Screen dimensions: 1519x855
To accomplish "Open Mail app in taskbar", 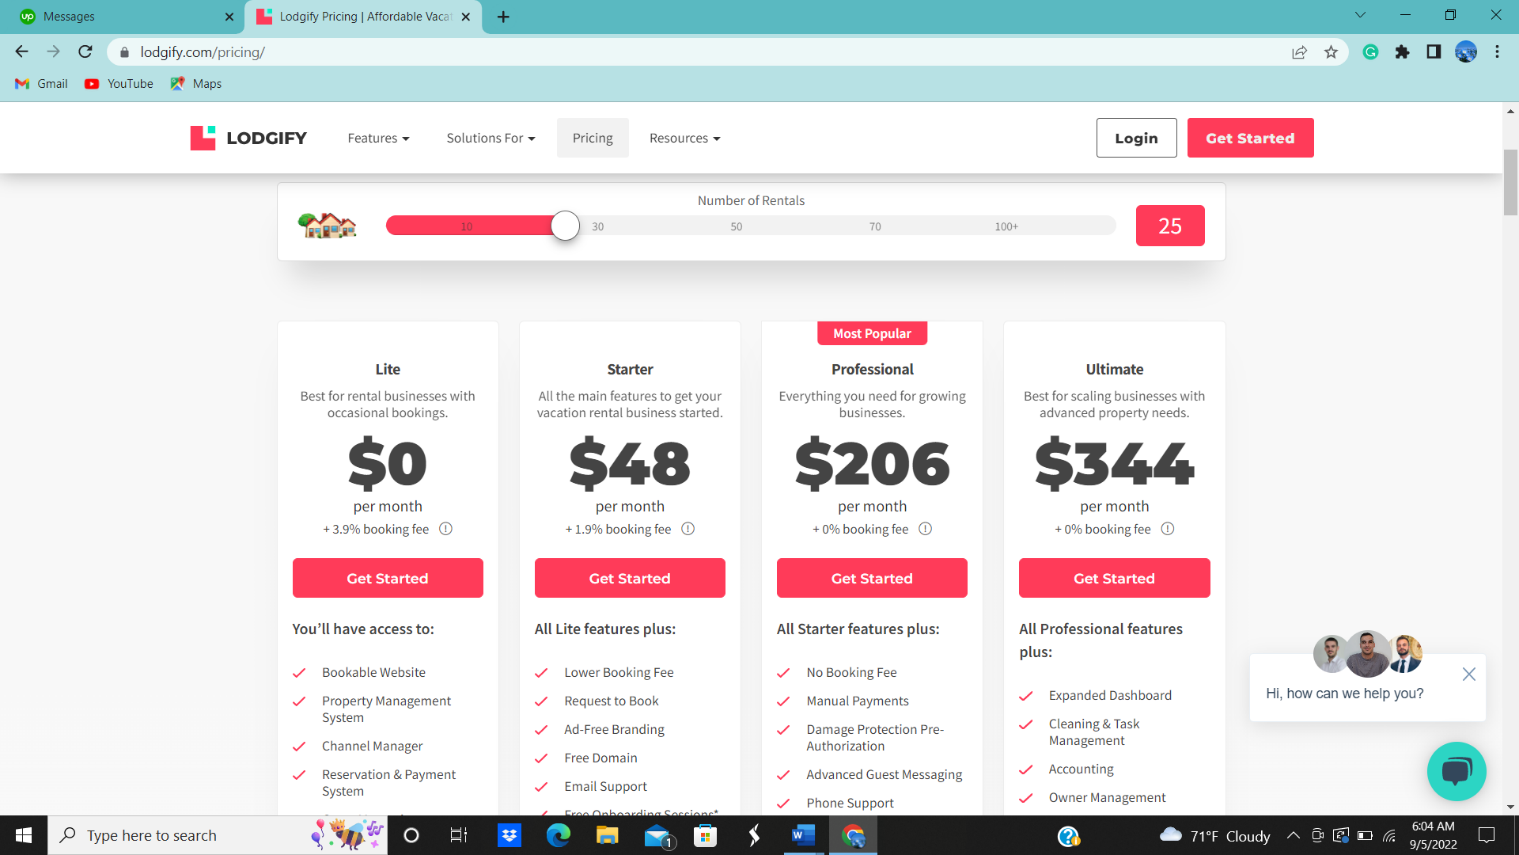I will [x=657, y=835].
